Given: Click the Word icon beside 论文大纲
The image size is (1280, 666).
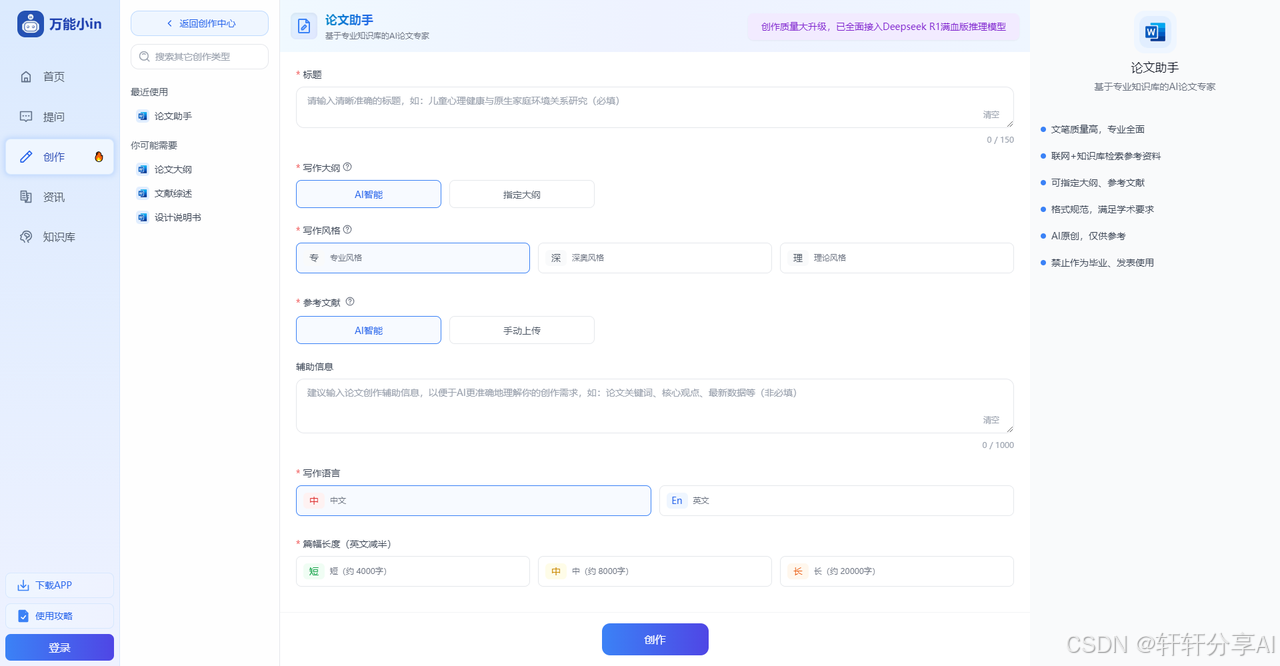Looking at the screenshot, I should [142, 170].
